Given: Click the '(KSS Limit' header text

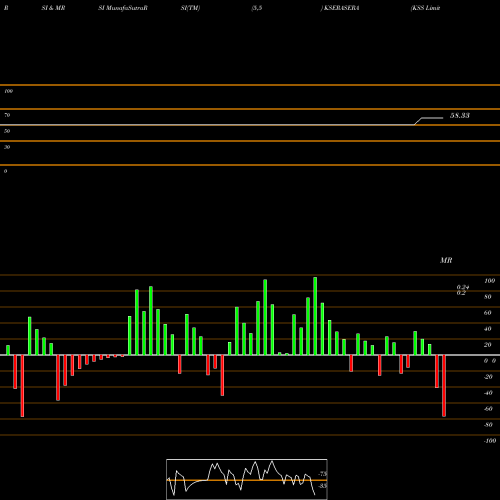Looking at the screenshot, I should [425, 8].
